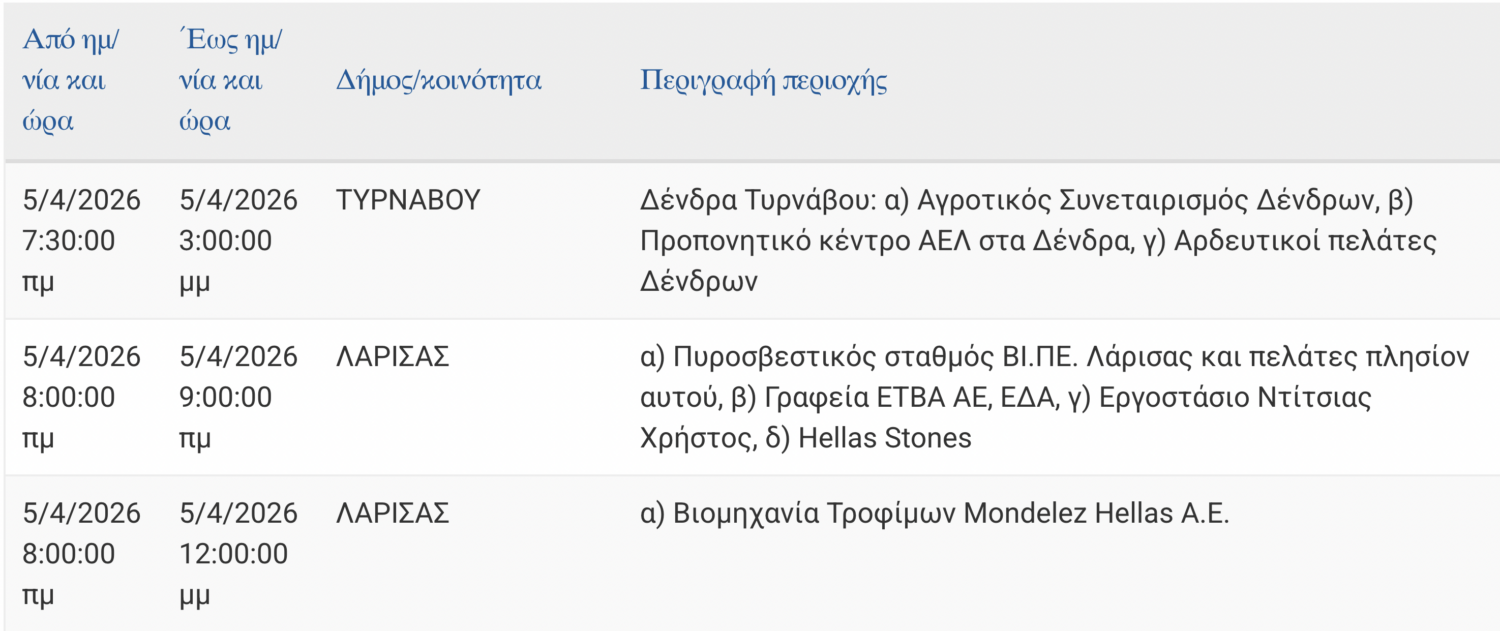
Task: Click the 'Hellas Stones' text
Action: [884, 438]
